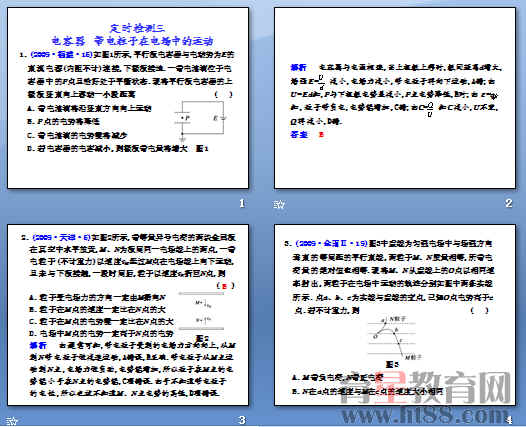
Task: Click the blue 解析 label on slide 3
Action: [38, 345]
